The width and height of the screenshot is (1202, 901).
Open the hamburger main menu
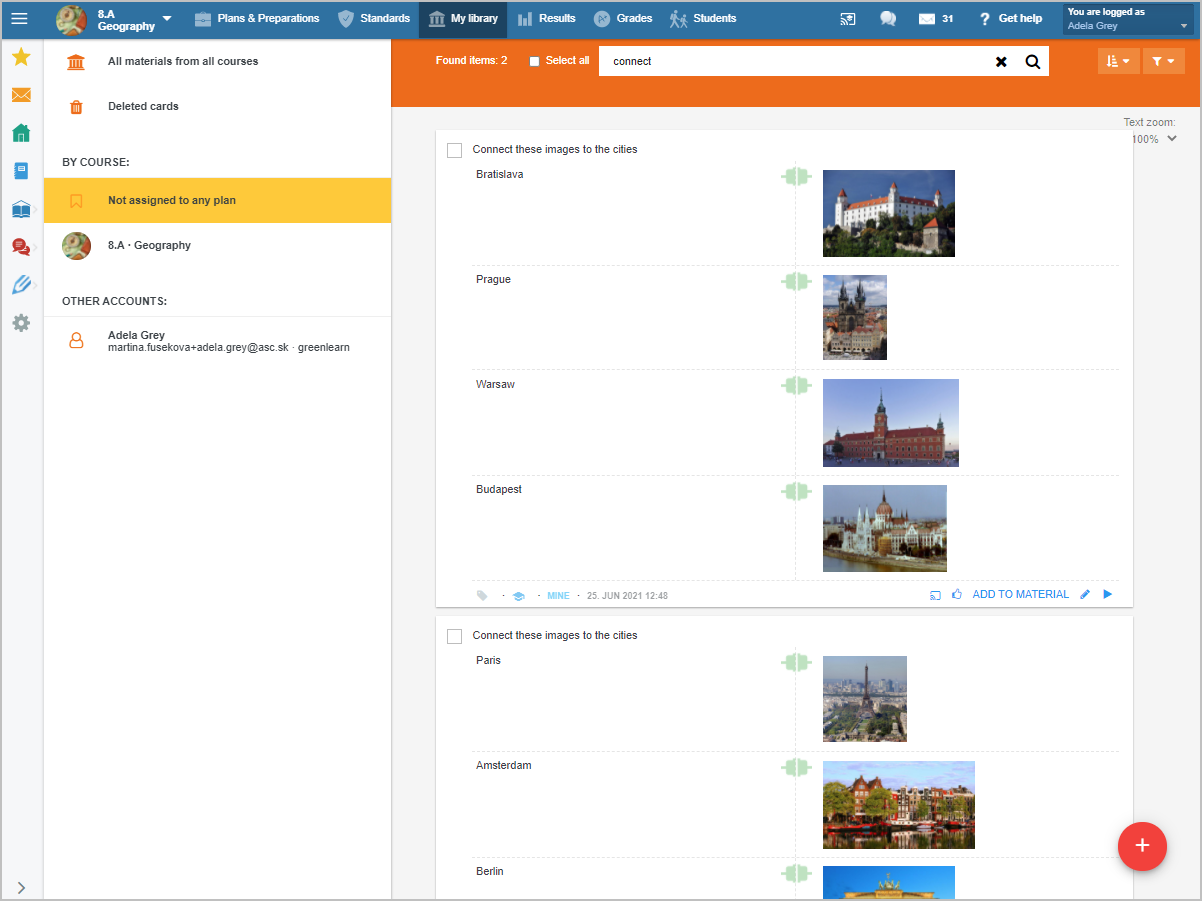[x=19, y=18]
